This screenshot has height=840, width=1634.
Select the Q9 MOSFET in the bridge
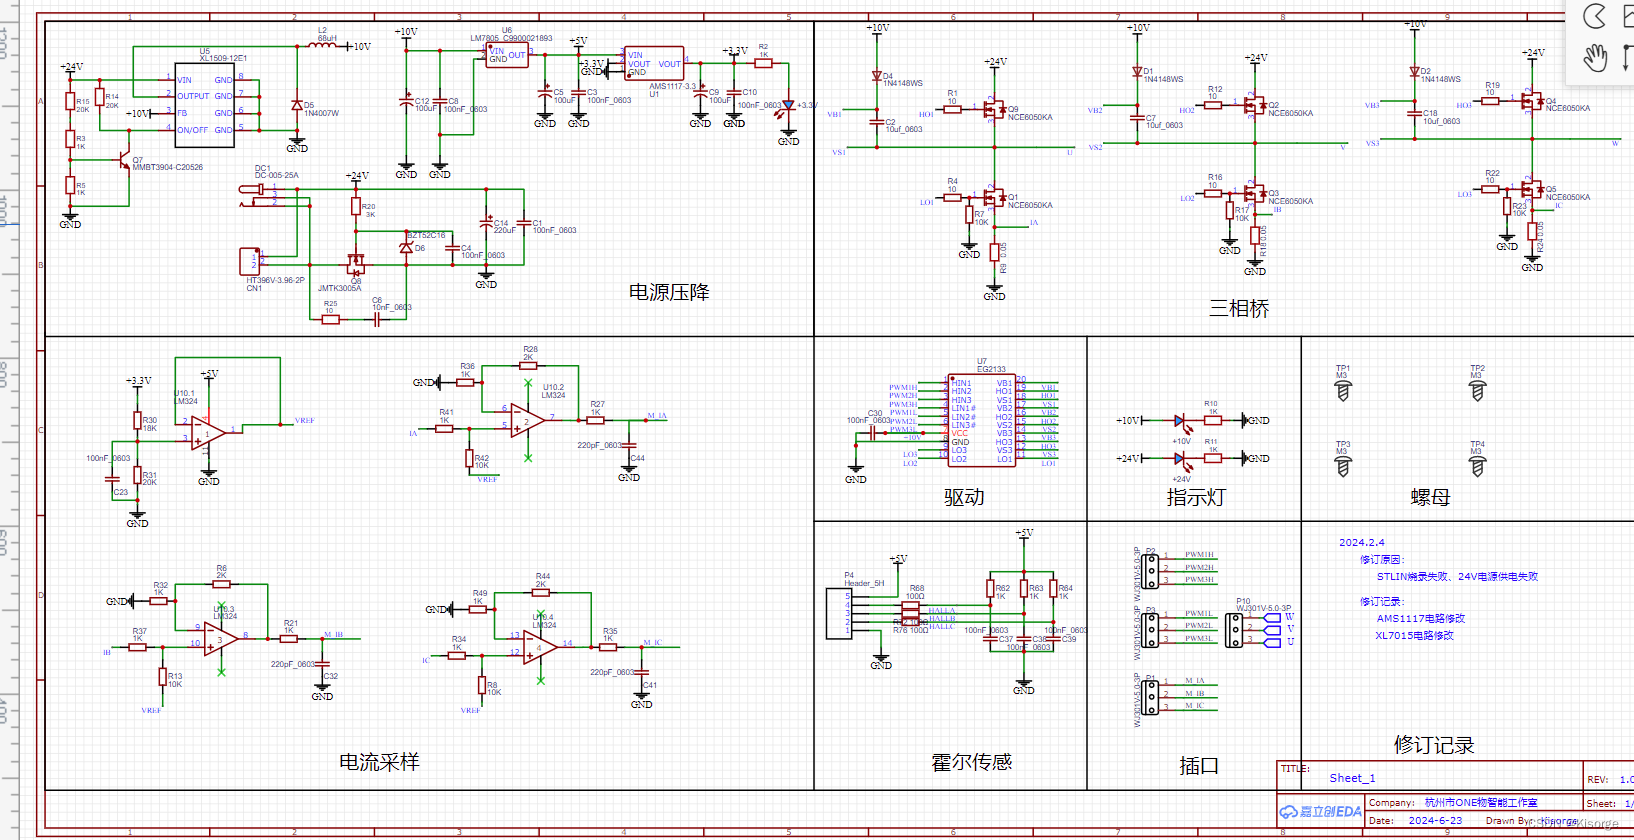[995, 109]
